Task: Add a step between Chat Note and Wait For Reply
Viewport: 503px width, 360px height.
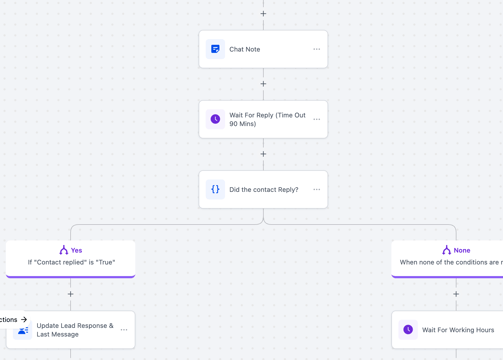Action: 263,84
